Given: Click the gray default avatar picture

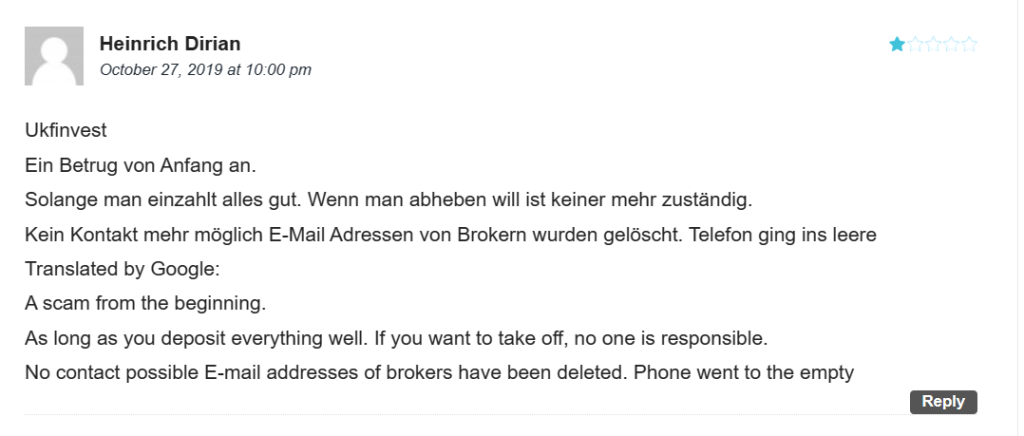Looking at the screenshot, I should (x=54, y=56).
